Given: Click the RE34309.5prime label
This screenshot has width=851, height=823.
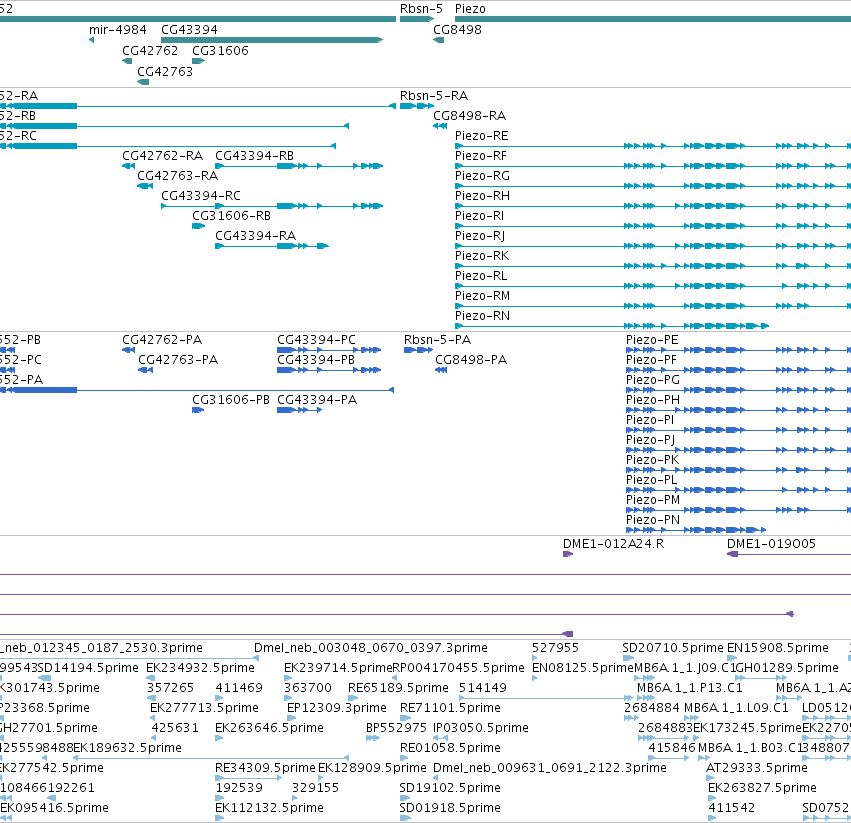Looking at the screenshot, I should [265, 768].
